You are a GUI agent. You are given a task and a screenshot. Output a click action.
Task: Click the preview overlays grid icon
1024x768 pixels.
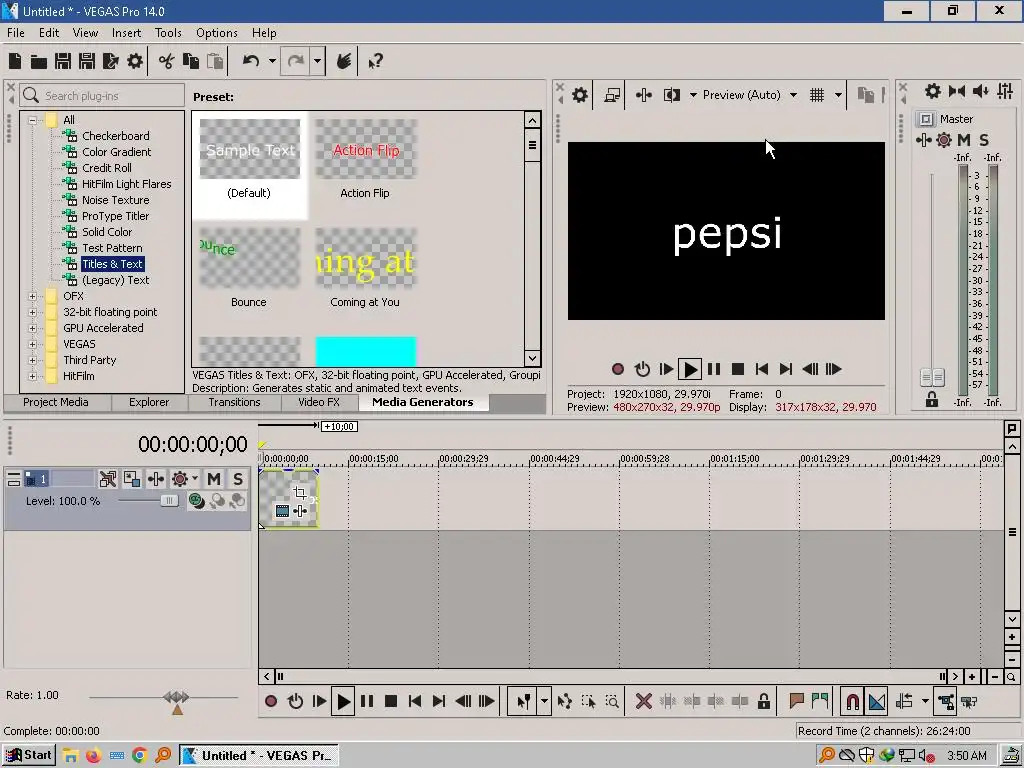point(817,95)
